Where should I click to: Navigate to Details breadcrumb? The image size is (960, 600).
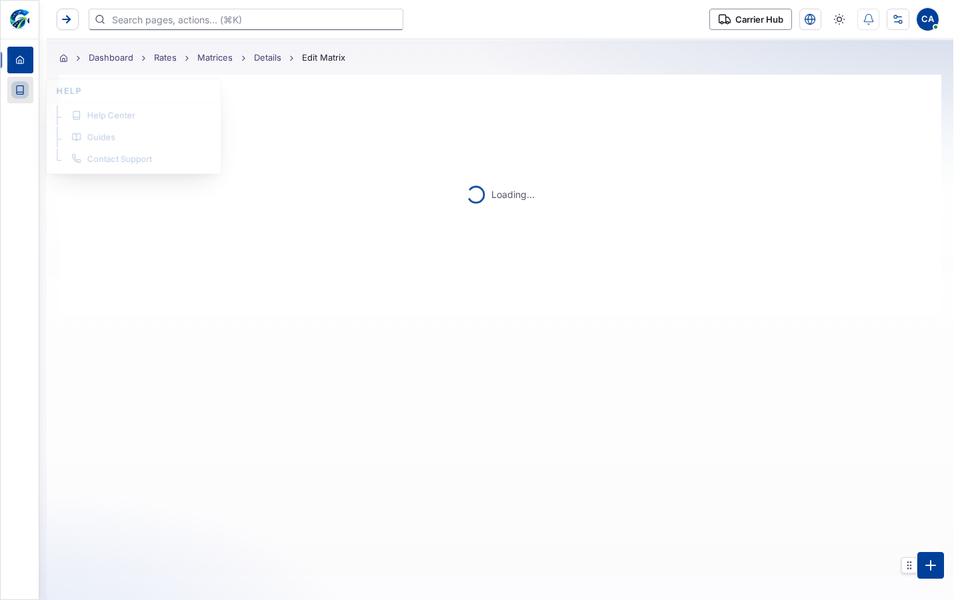268,58
